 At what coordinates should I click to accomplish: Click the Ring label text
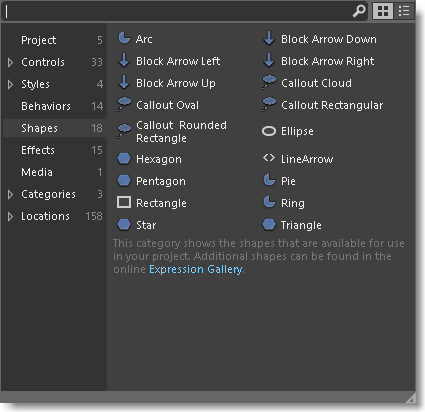pyautogui.click(x=293, y=203)
